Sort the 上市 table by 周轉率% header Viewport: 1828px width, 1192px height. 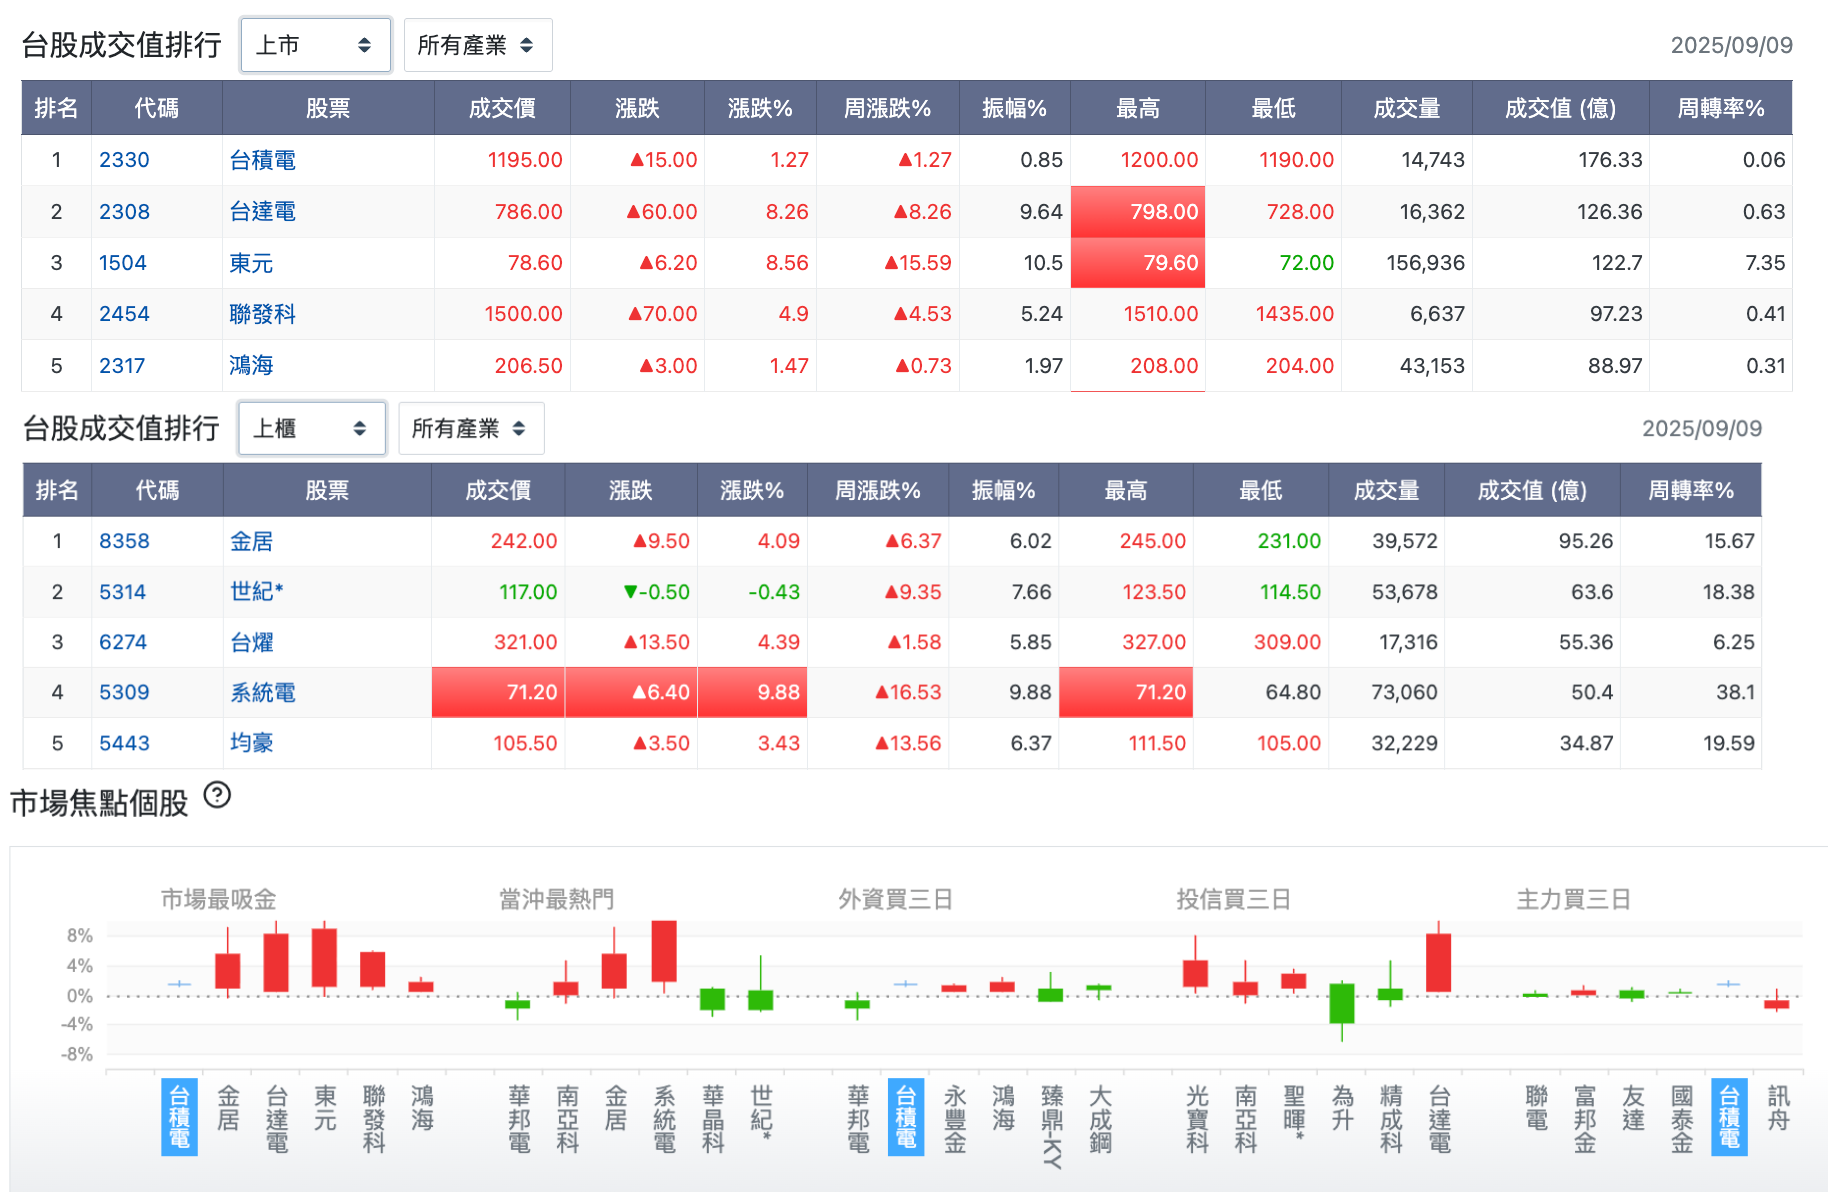click(1720, 108)
